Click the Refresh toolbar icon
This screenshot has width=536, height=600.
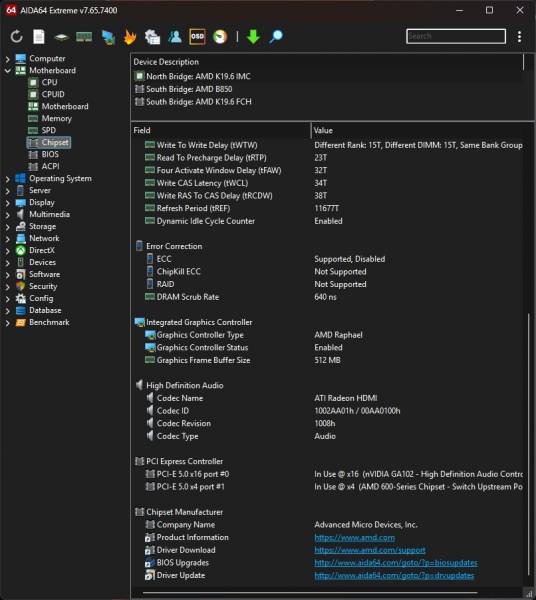click(x=16, y=37)
